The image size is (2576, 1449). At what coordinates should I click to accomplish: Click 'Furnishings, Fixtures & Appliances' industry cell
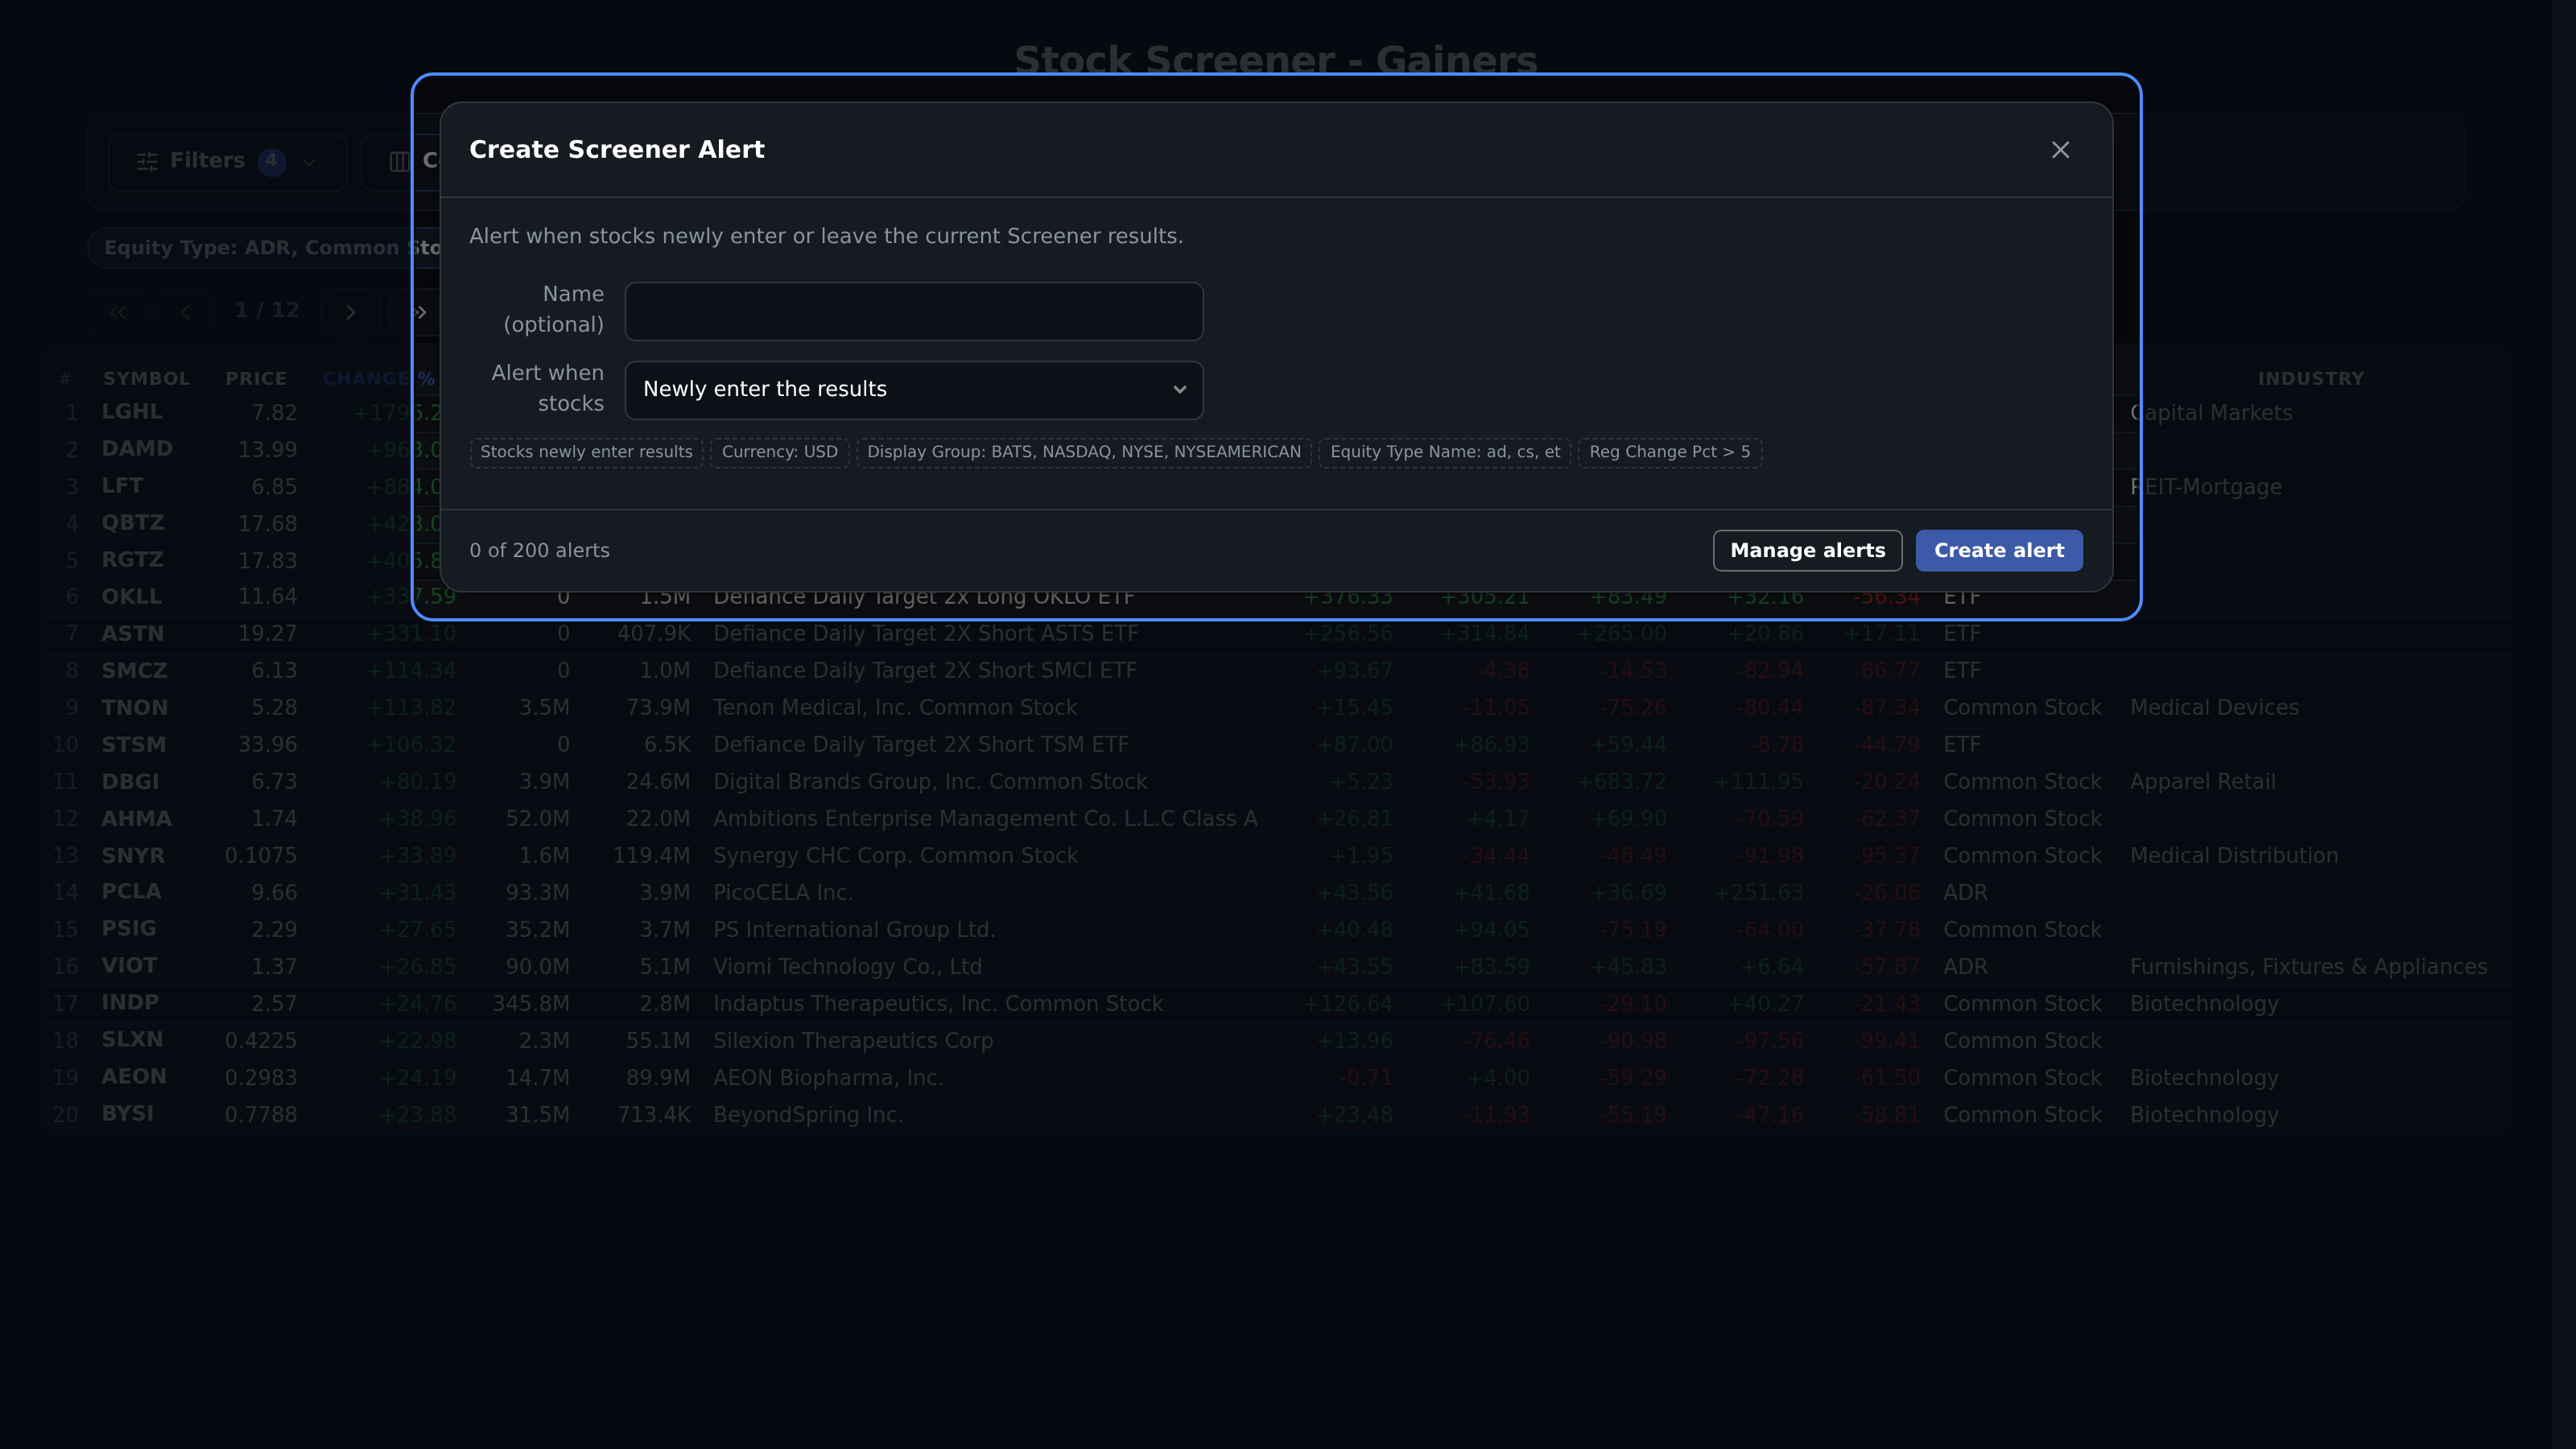click(x=2308, y=967)
